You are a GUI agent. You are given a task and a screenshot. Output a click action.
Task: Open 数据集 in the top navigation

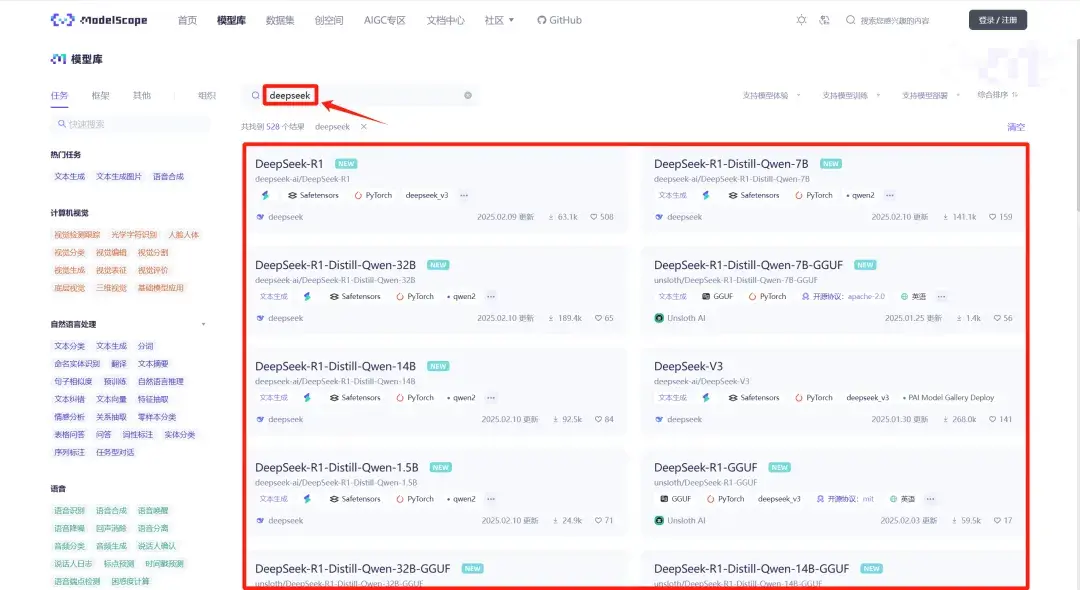(280, 20)
